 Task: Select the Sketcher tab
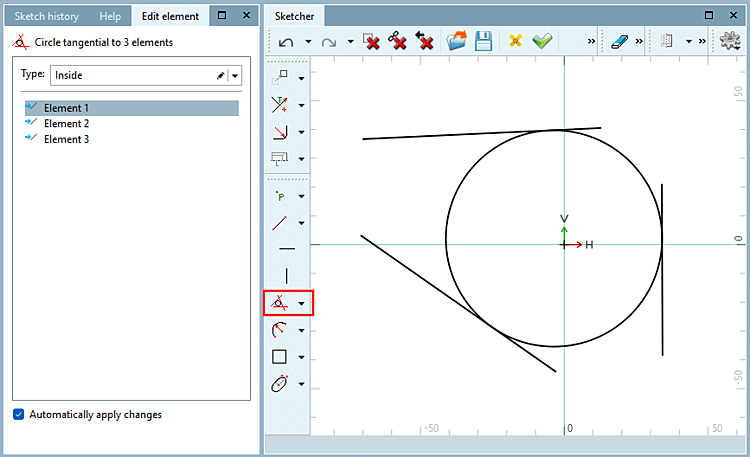294,16
